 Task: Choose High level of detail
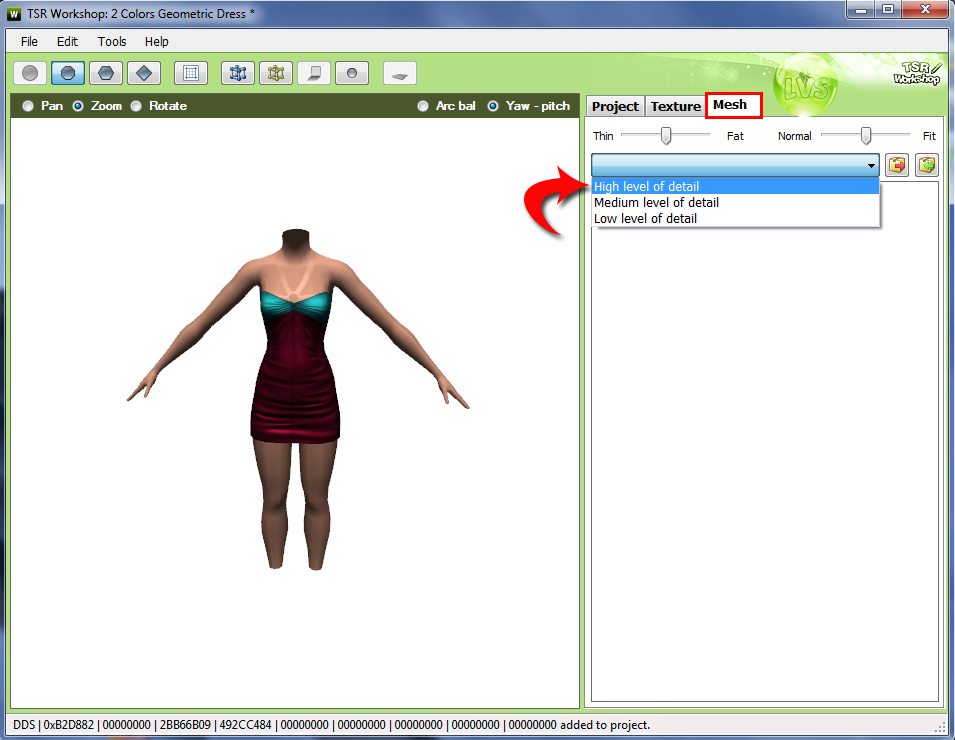[x=735, y=186]
